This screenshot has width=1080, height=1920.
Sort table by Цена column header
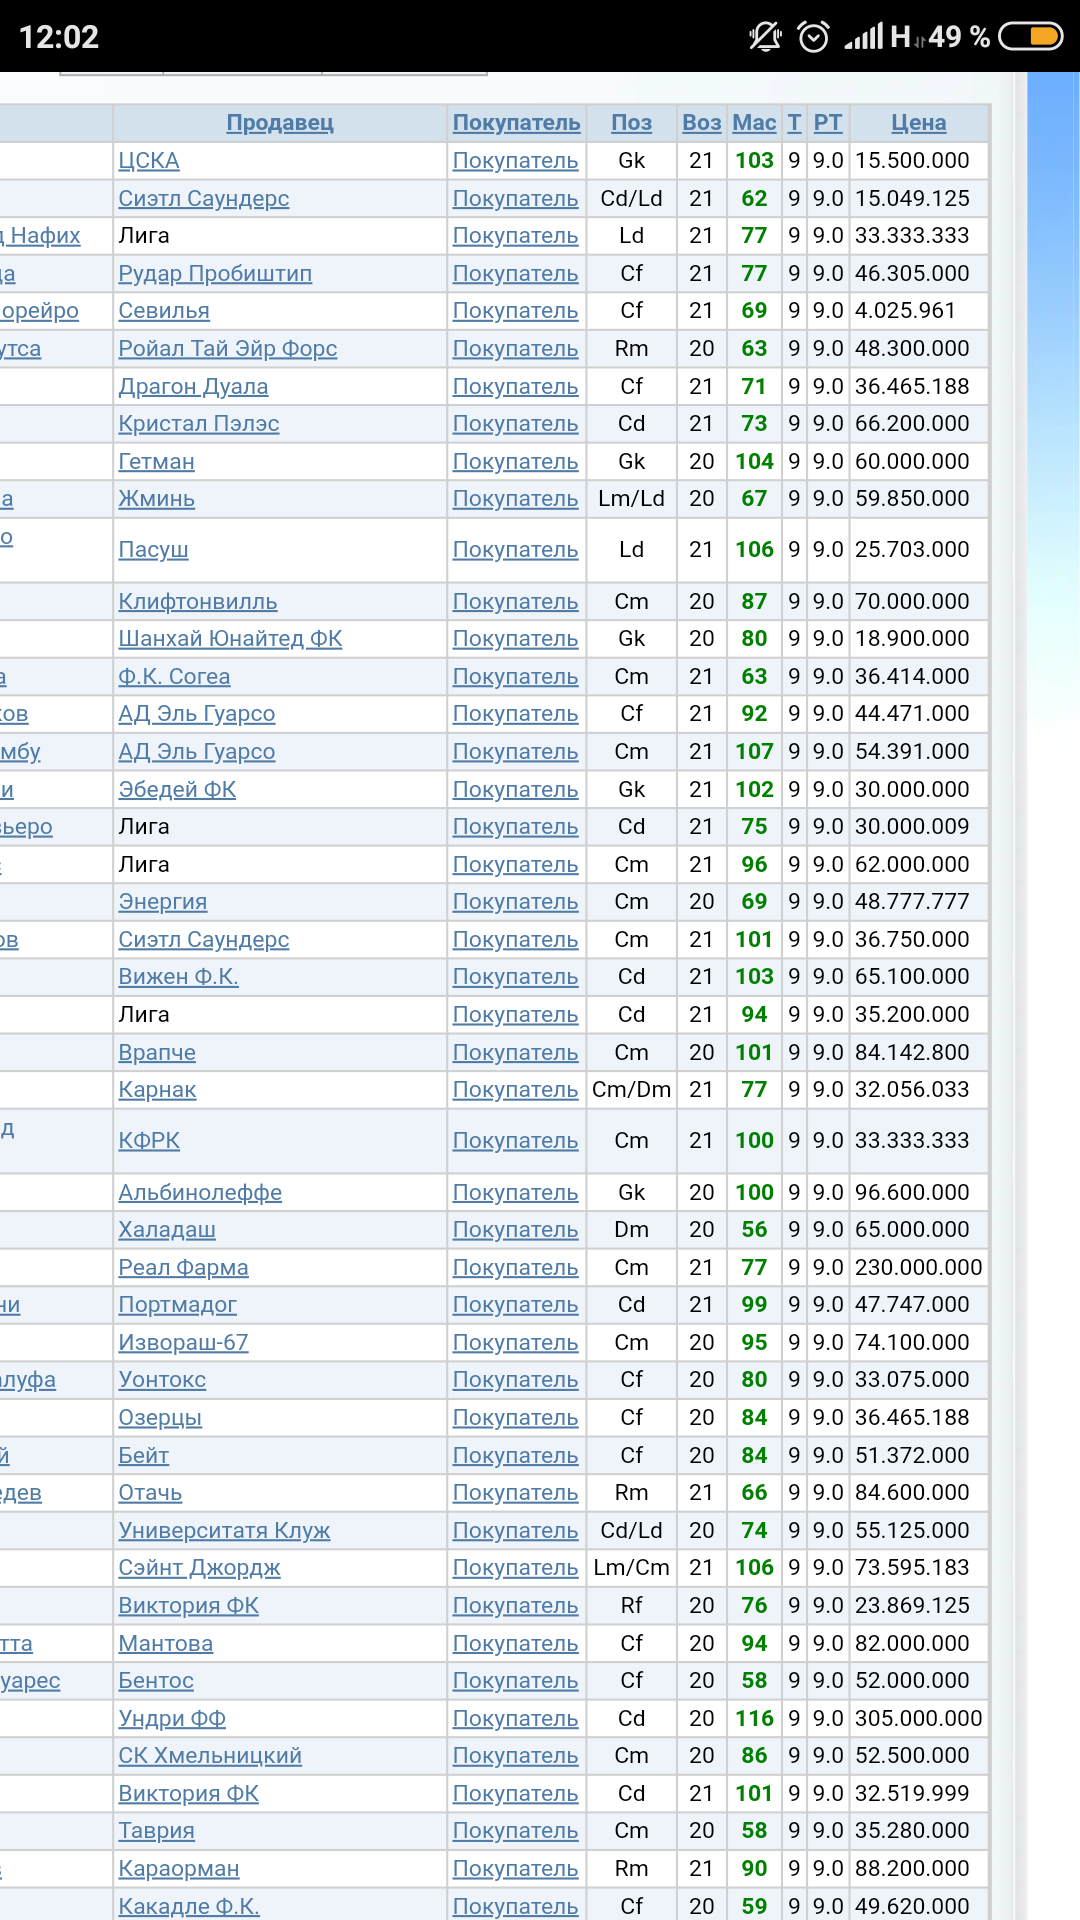(918, 123)
